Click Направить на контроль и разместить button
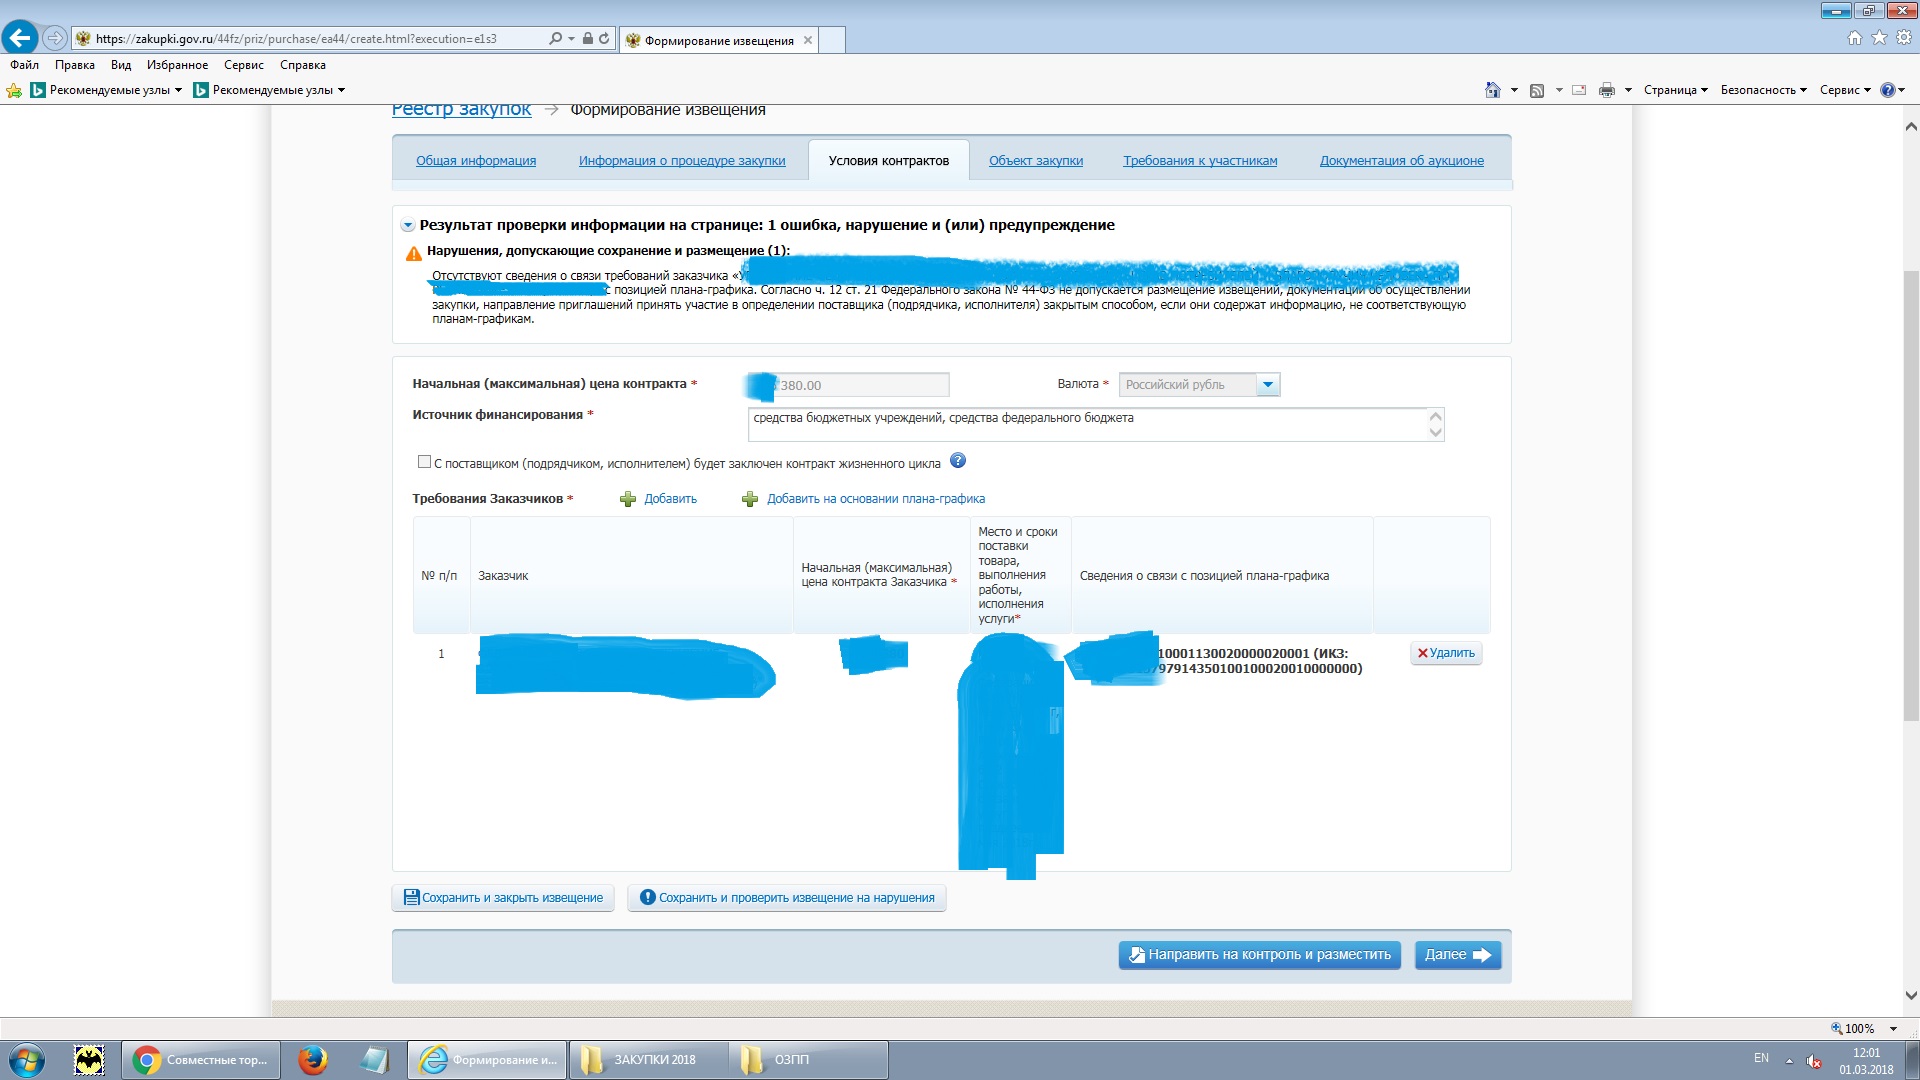 [x=1259, y=955]
